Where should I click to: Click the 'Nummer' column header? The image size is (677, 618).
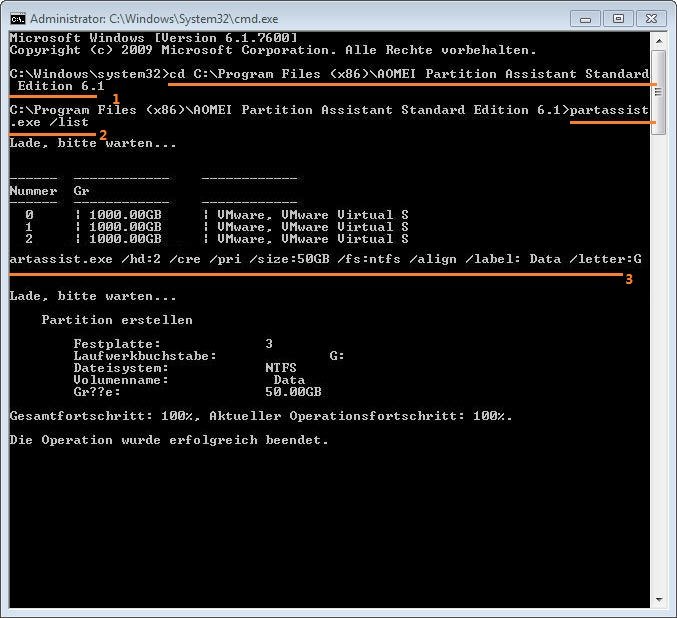tap(33, 191)
